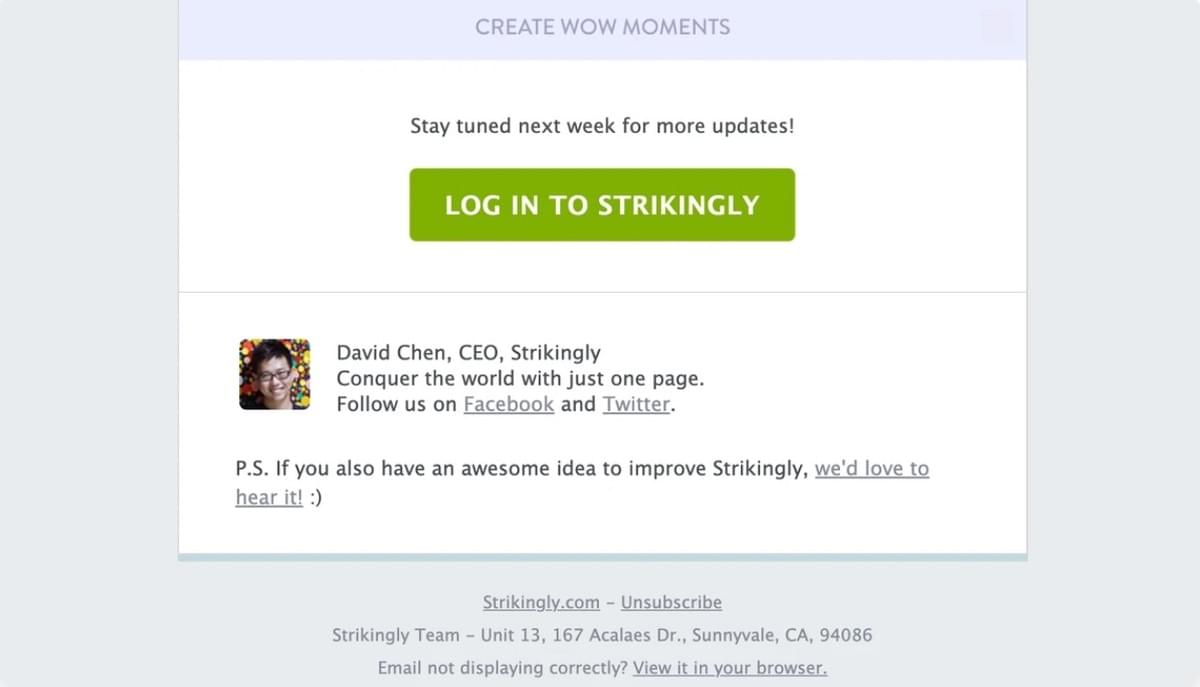Click the "Follow us on" sentence
Screen dimensions: 1200x687
click(x=396, y=404)
